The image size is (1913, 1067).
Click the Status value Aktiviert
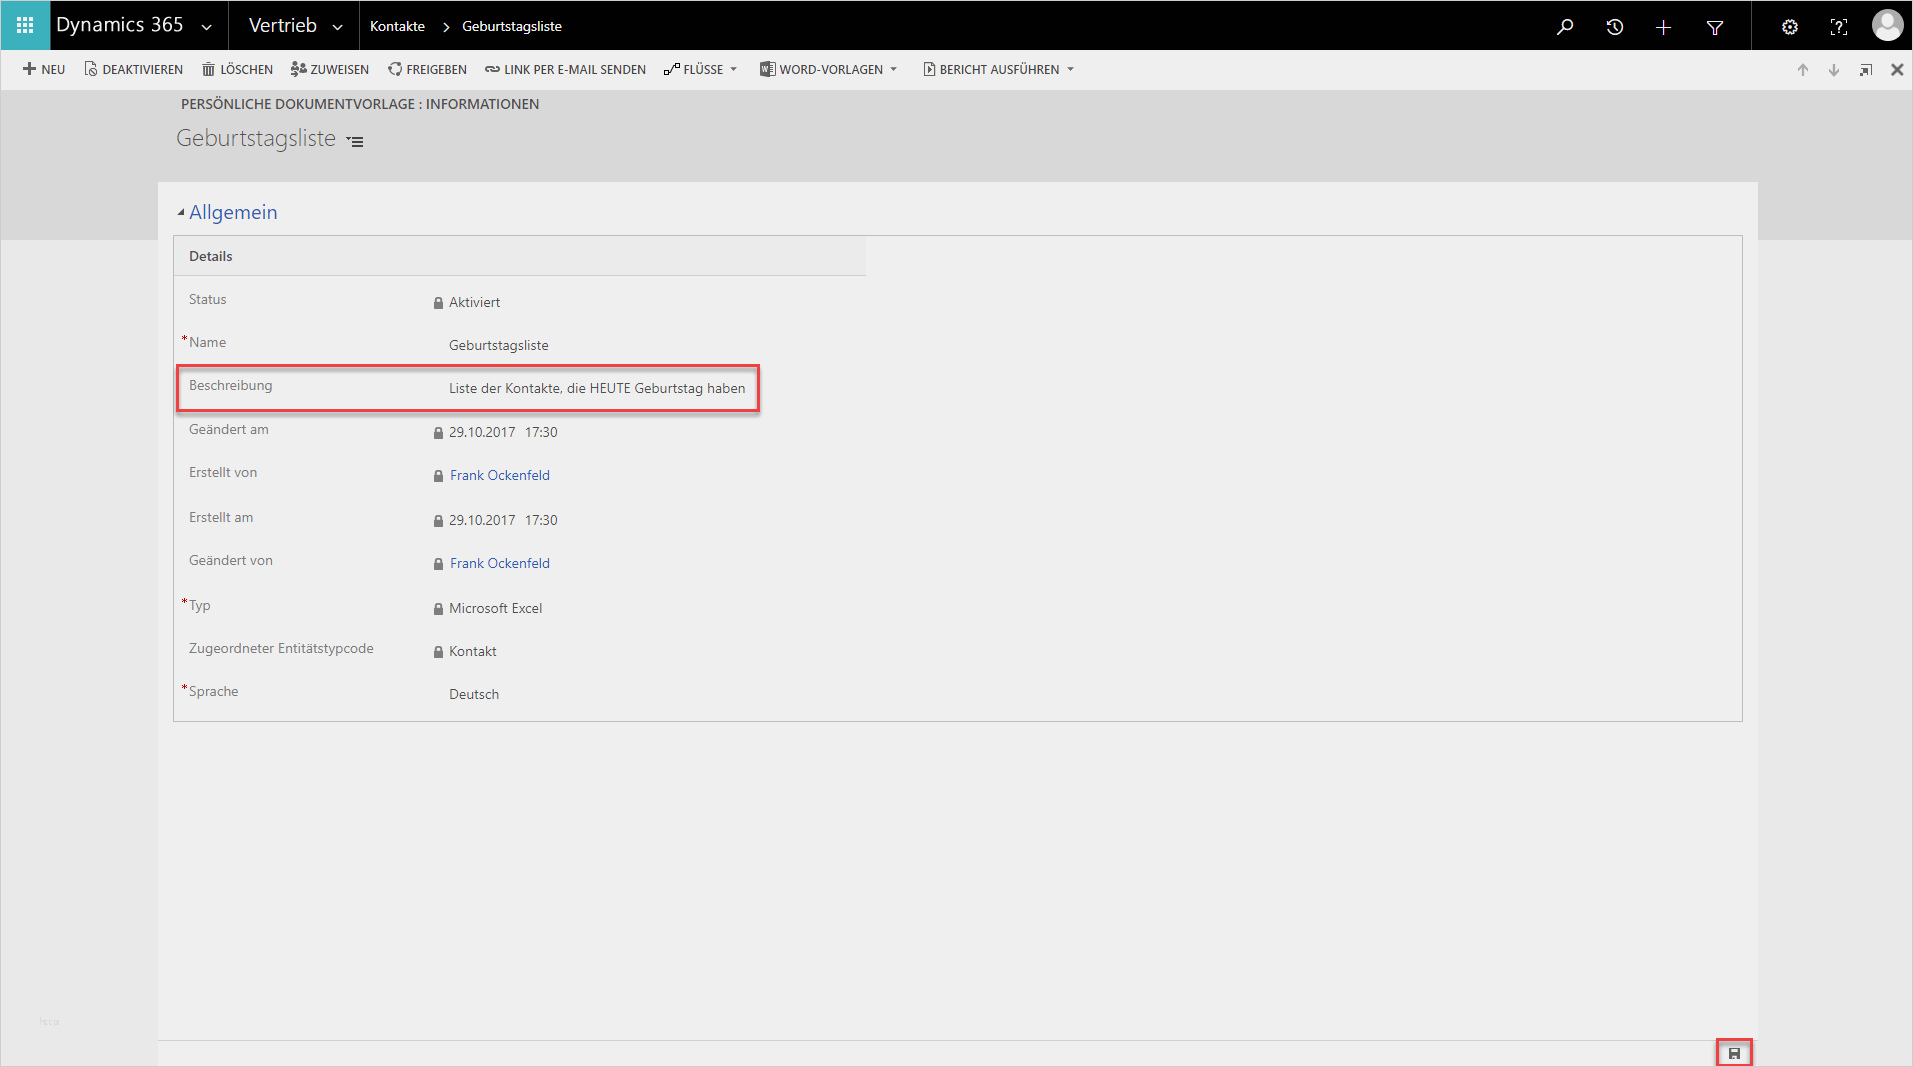[x=474, y=302]
